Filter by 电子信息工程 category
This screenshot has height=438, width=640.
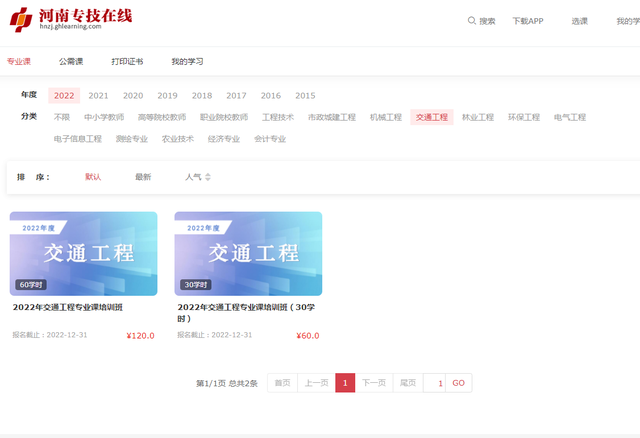click(78, 139)
